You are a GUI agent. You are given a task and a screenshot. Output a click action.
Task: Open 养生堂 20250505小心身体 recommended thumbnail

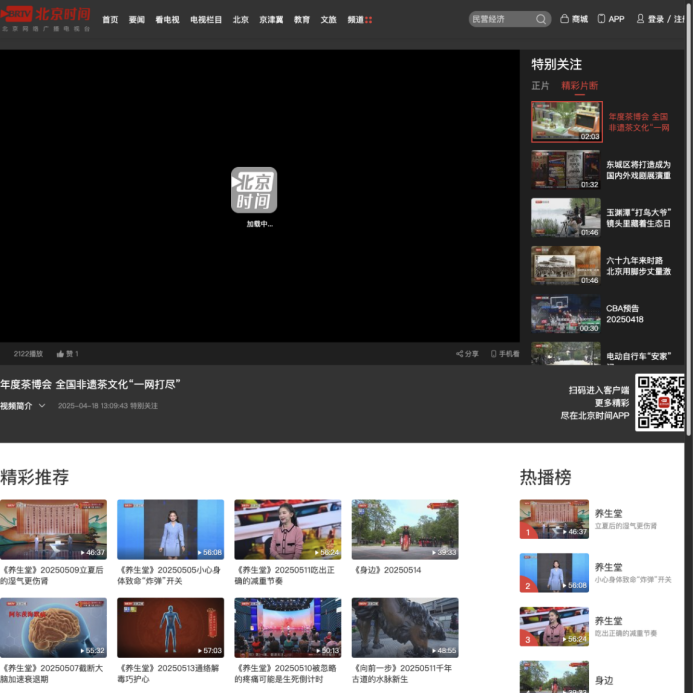[x=171, y=529]
